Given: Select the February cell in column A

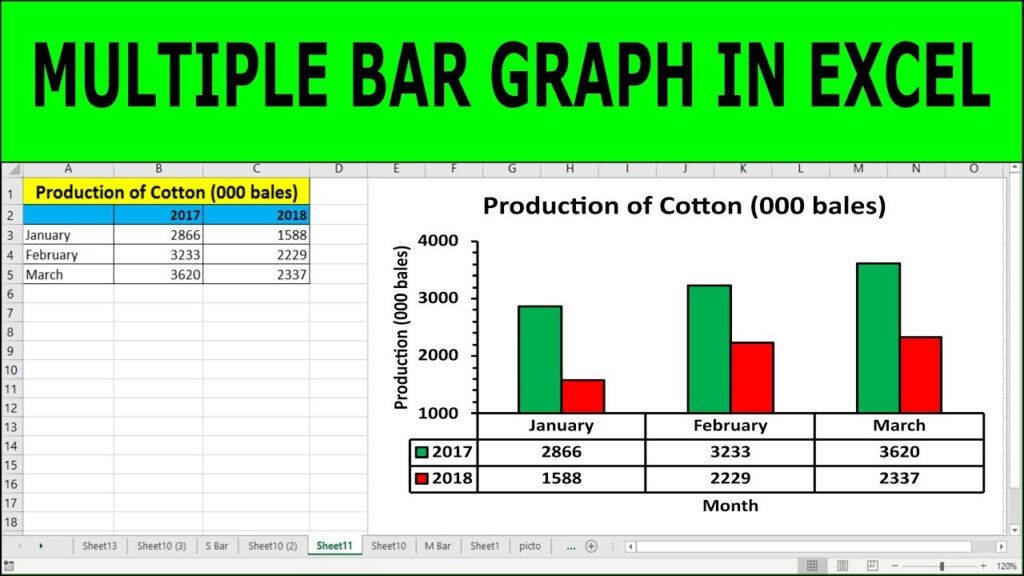Looking at the screenshot, I should click(69, 255).
